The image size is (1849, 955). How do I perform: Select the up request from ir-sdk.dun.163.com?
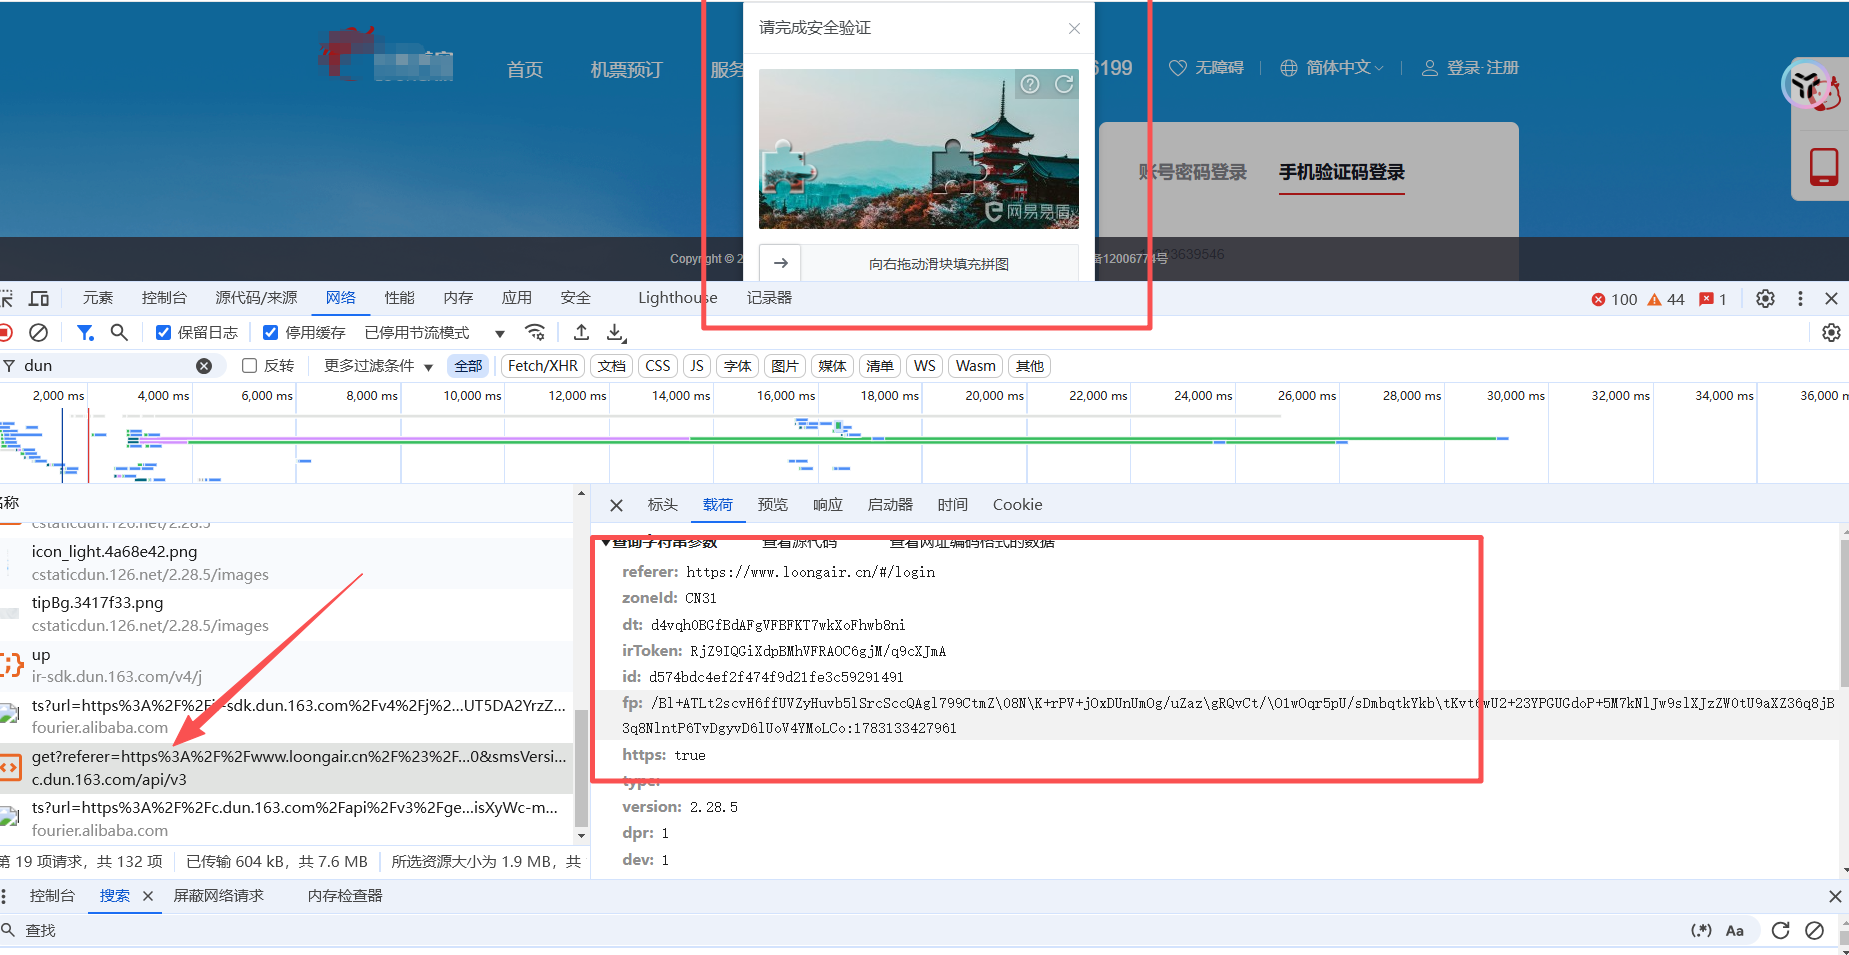coord(286,665)
